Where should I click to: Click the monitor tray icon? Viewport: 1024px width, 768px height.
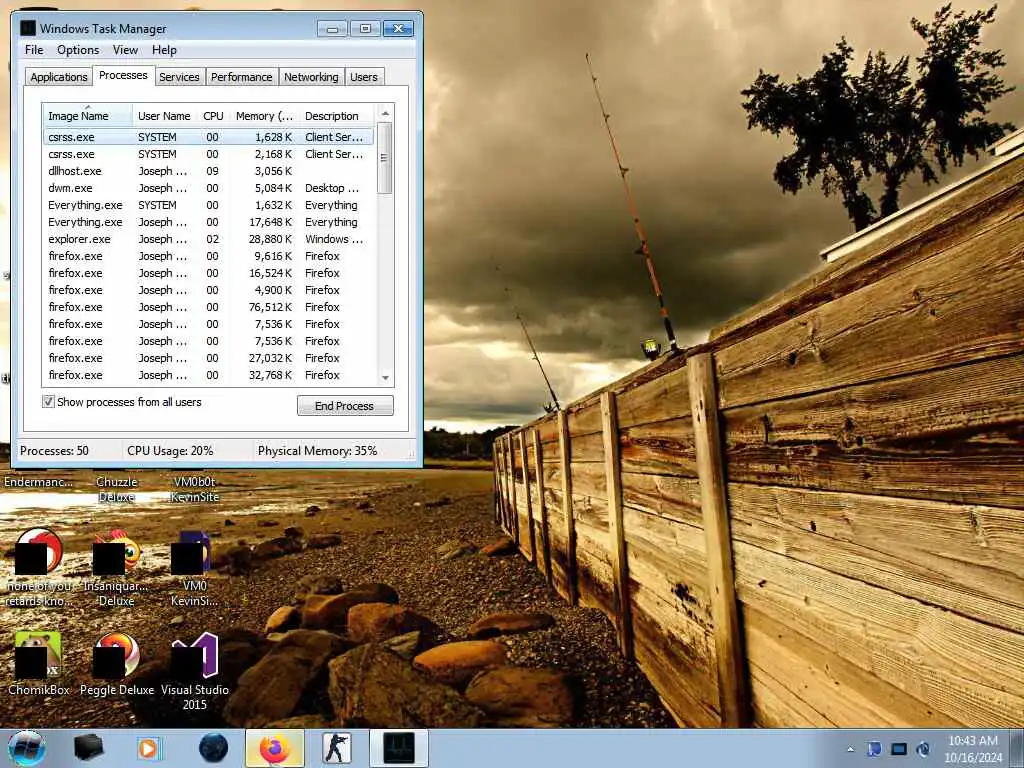899,749
